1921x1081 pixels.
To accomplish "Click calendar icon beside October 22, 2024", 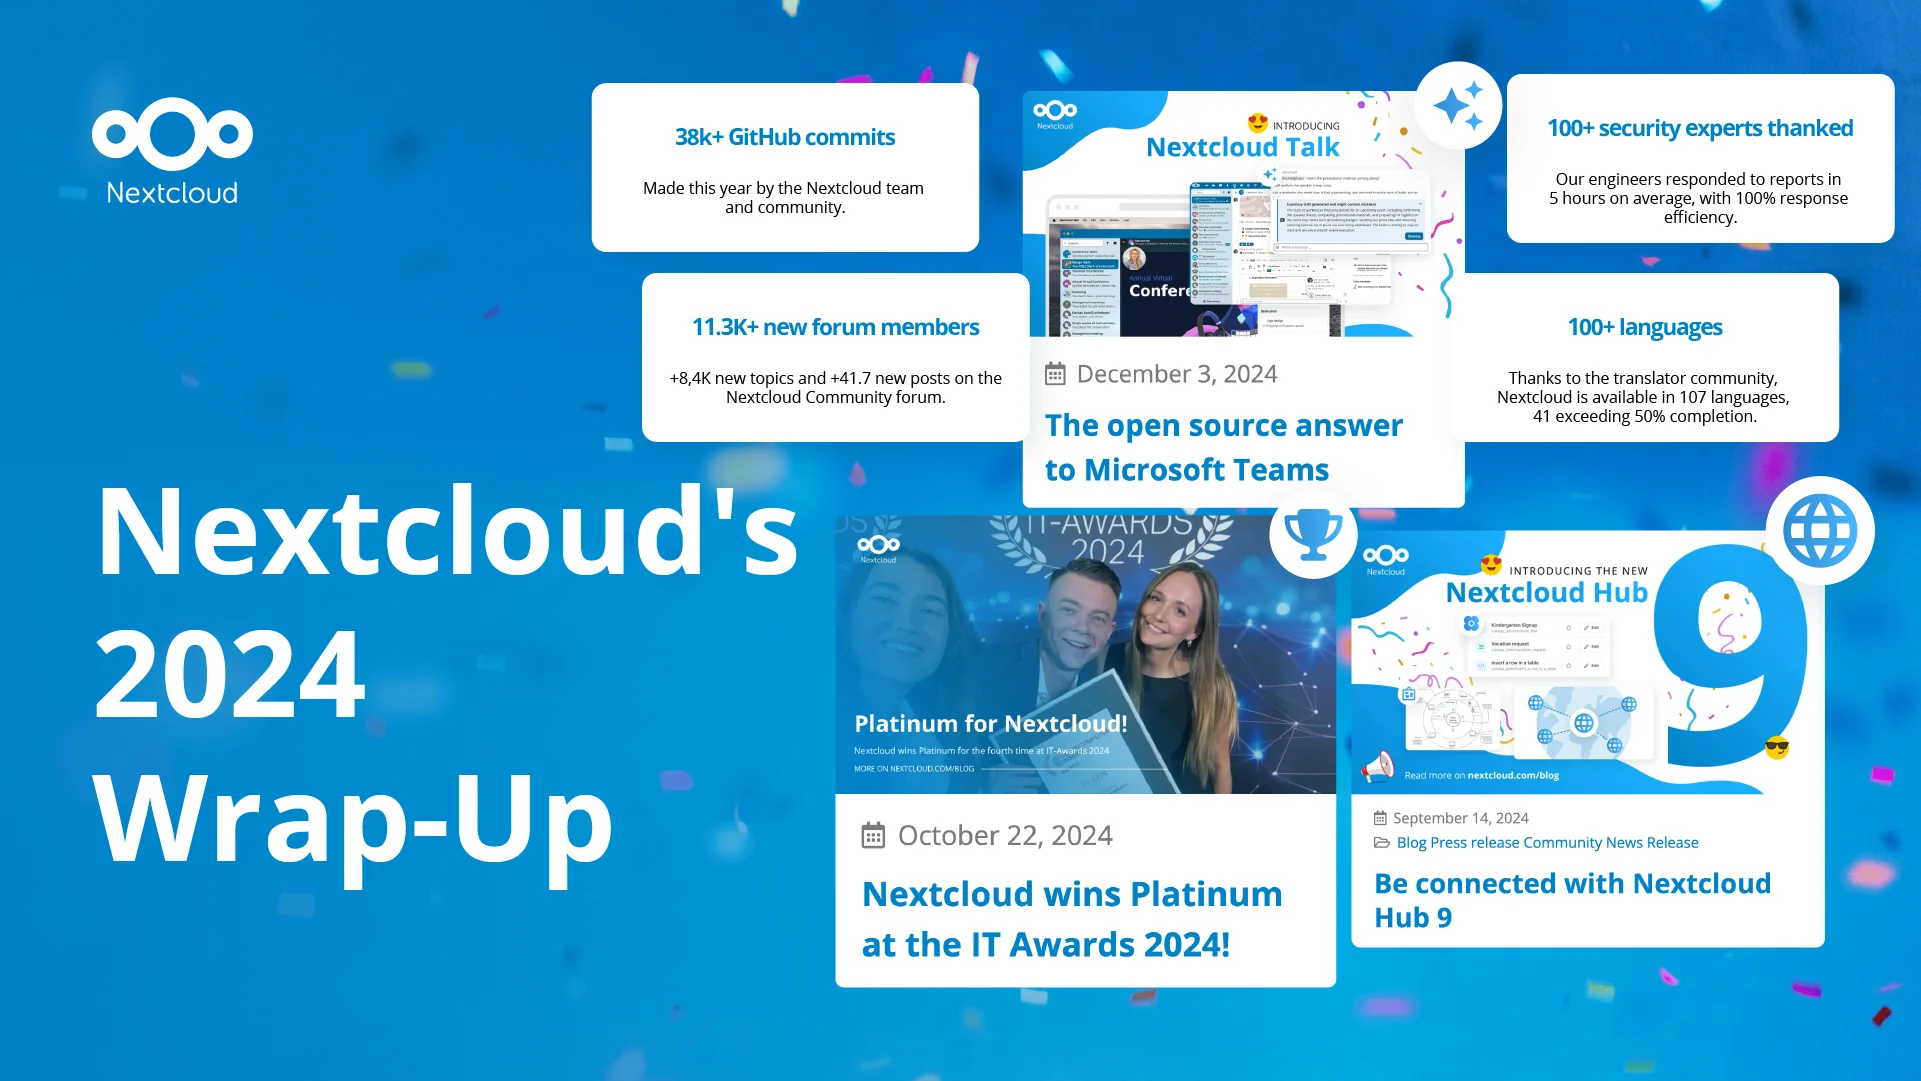I will (873, 835).
